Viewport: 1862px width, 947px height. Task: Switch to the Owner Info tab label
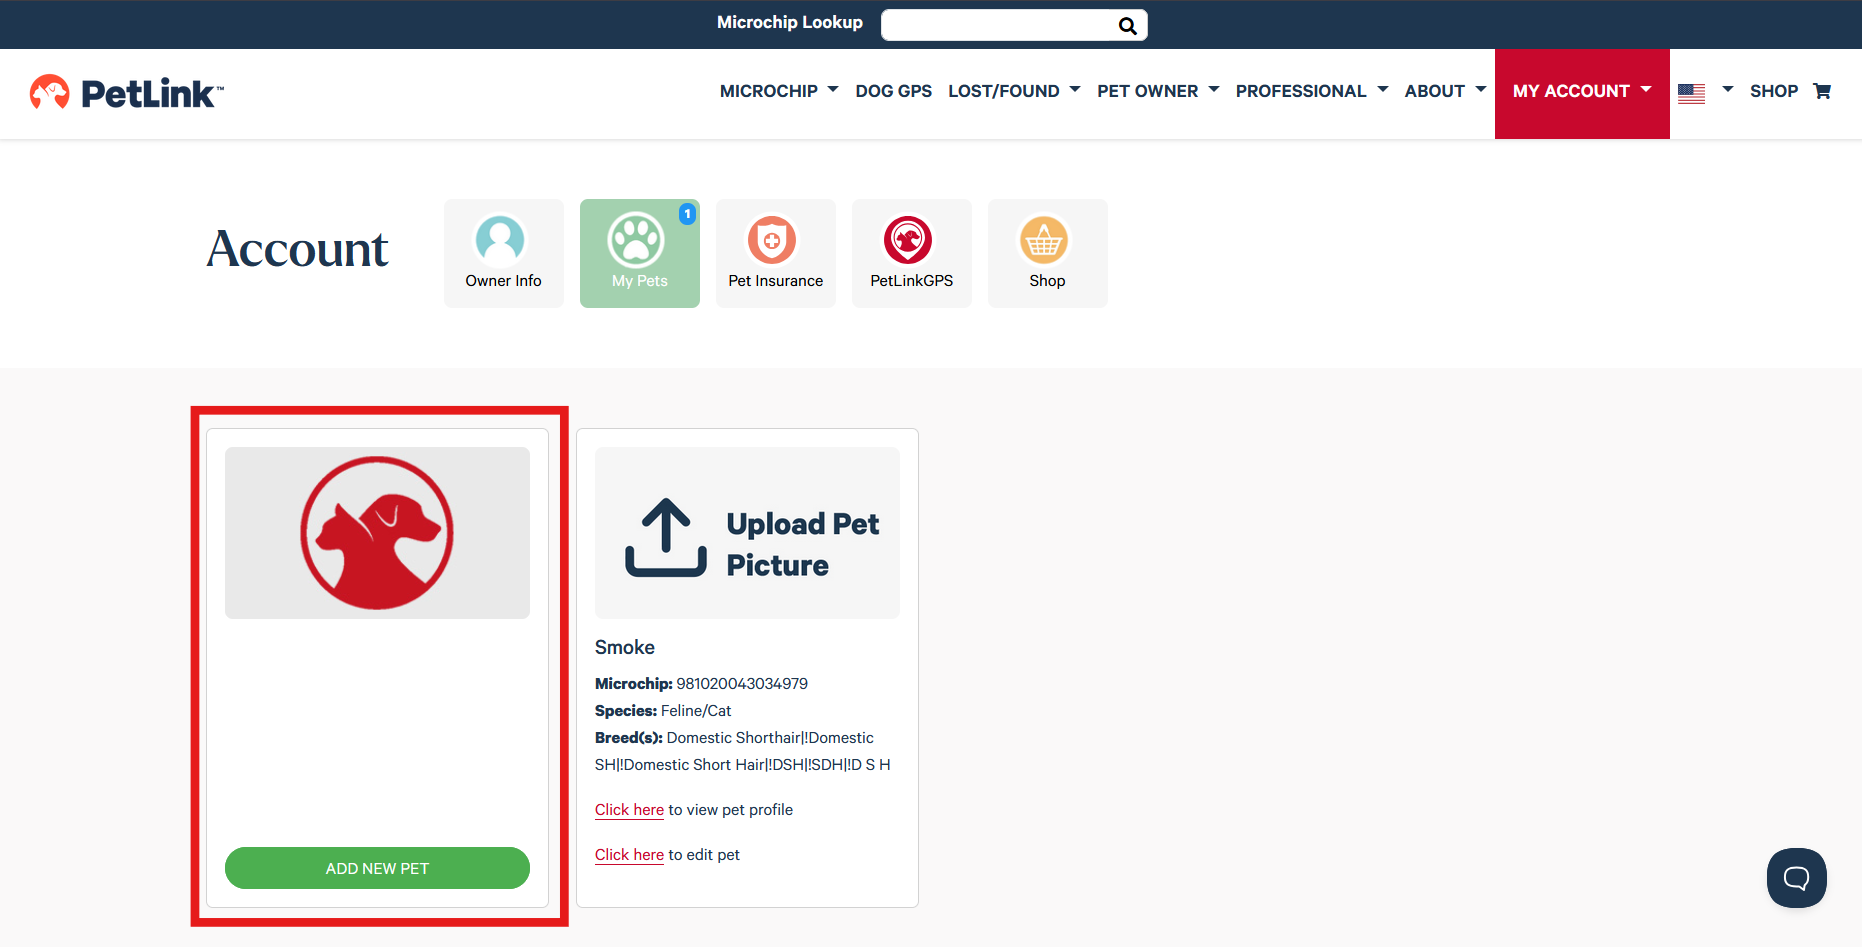pyautogui.click(x=503, y=281)
